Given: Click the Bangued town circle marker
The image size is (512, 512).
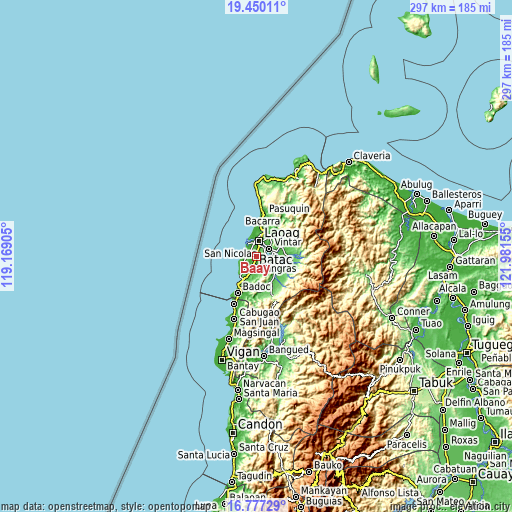Looking at the screenshot, I should tap(264, 356).
